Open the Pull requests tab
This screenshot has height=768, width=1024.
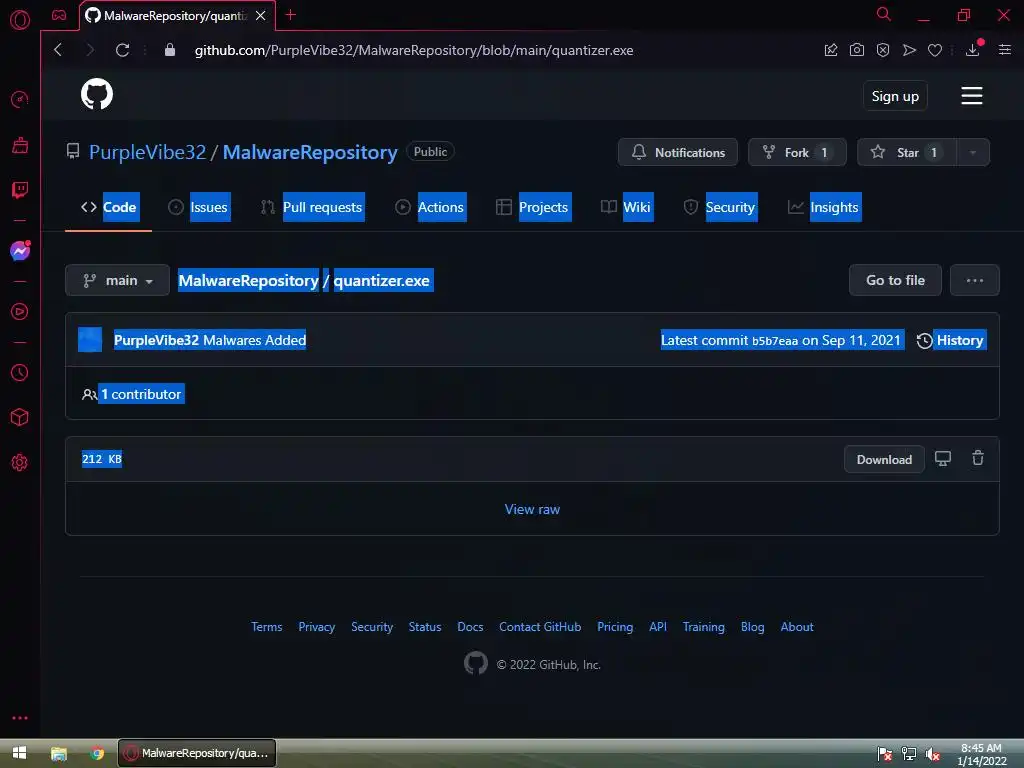(312, 207)
